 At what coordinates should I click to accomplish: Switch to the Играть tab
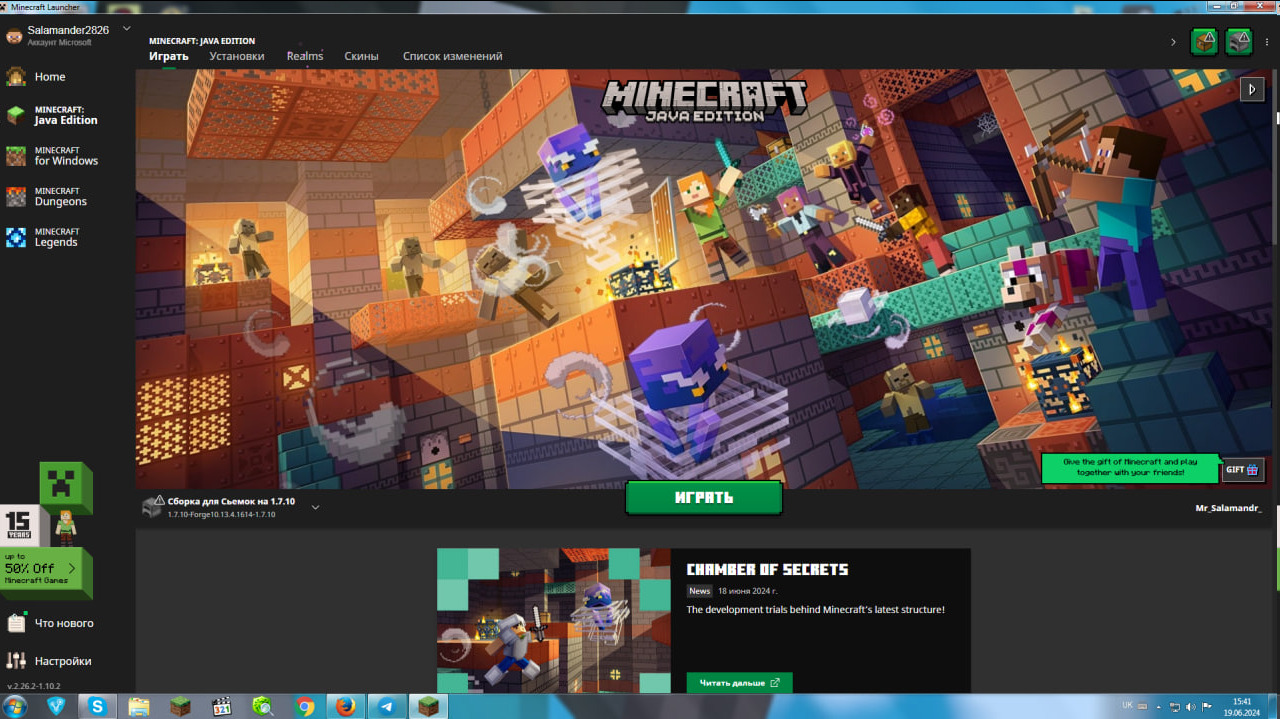tap(169, 57)
